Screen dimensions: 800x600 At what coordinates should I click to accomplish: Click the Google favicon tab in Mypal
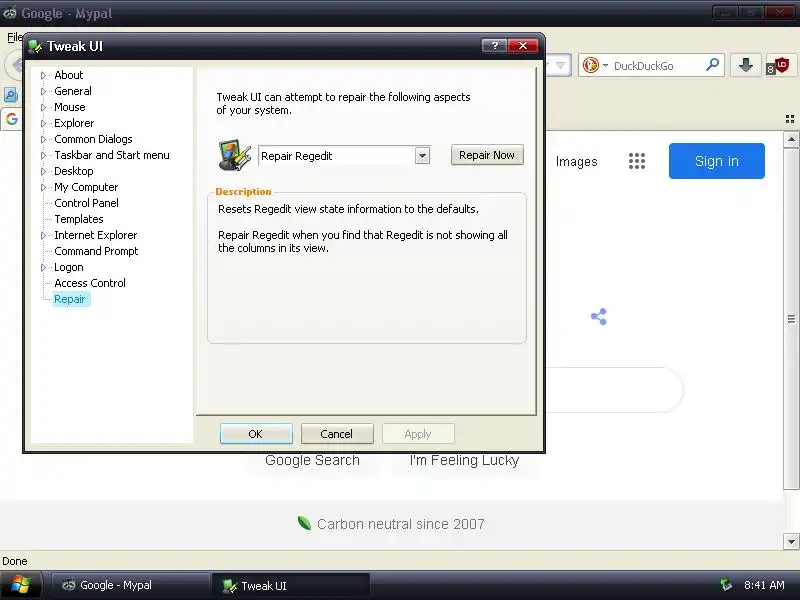pyautogui.click(x=12, y=119)
